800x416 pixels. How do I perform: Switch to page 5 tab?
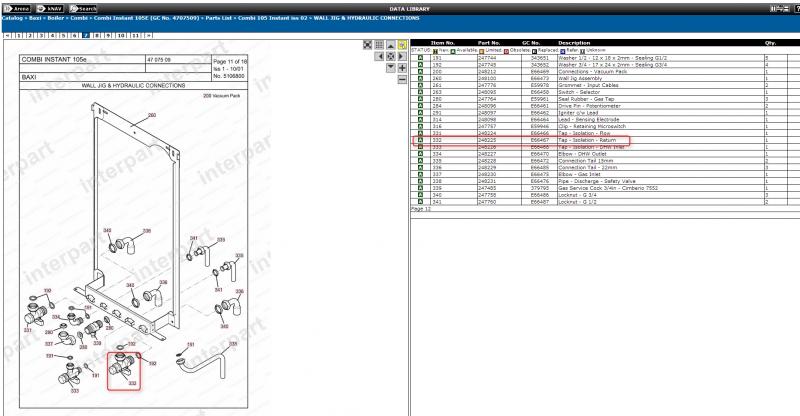point(64,34)
